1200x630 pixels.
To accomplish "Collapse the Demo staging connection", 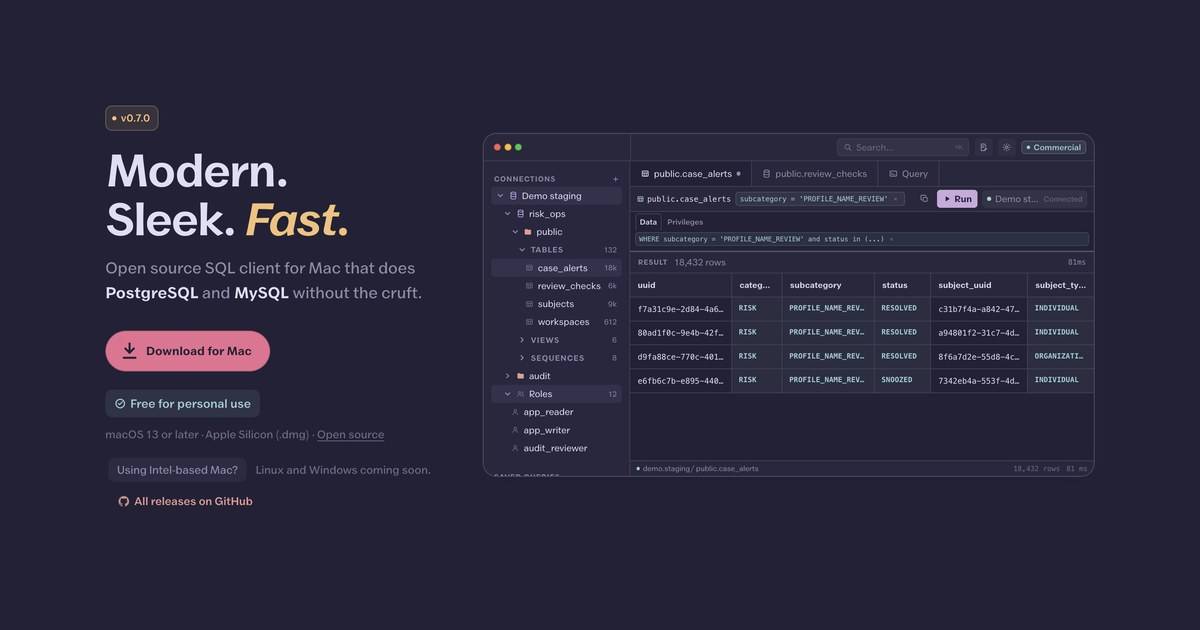I will coord(500,196).
